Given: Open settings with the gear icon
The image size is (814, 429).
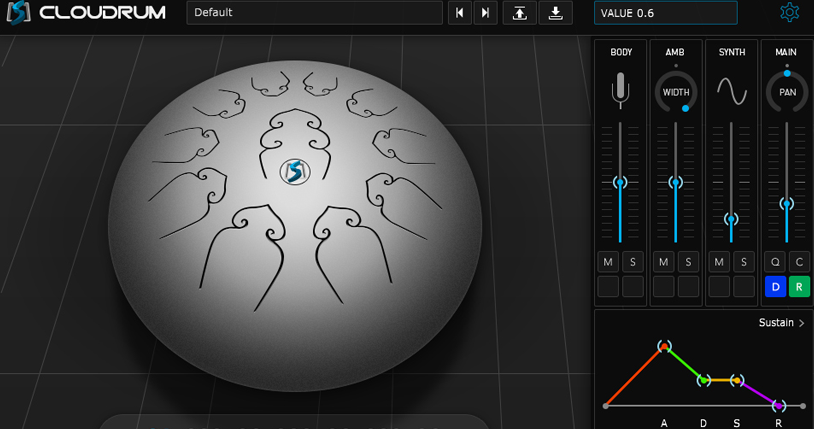Looking at the screenshot, I should 789,13.
